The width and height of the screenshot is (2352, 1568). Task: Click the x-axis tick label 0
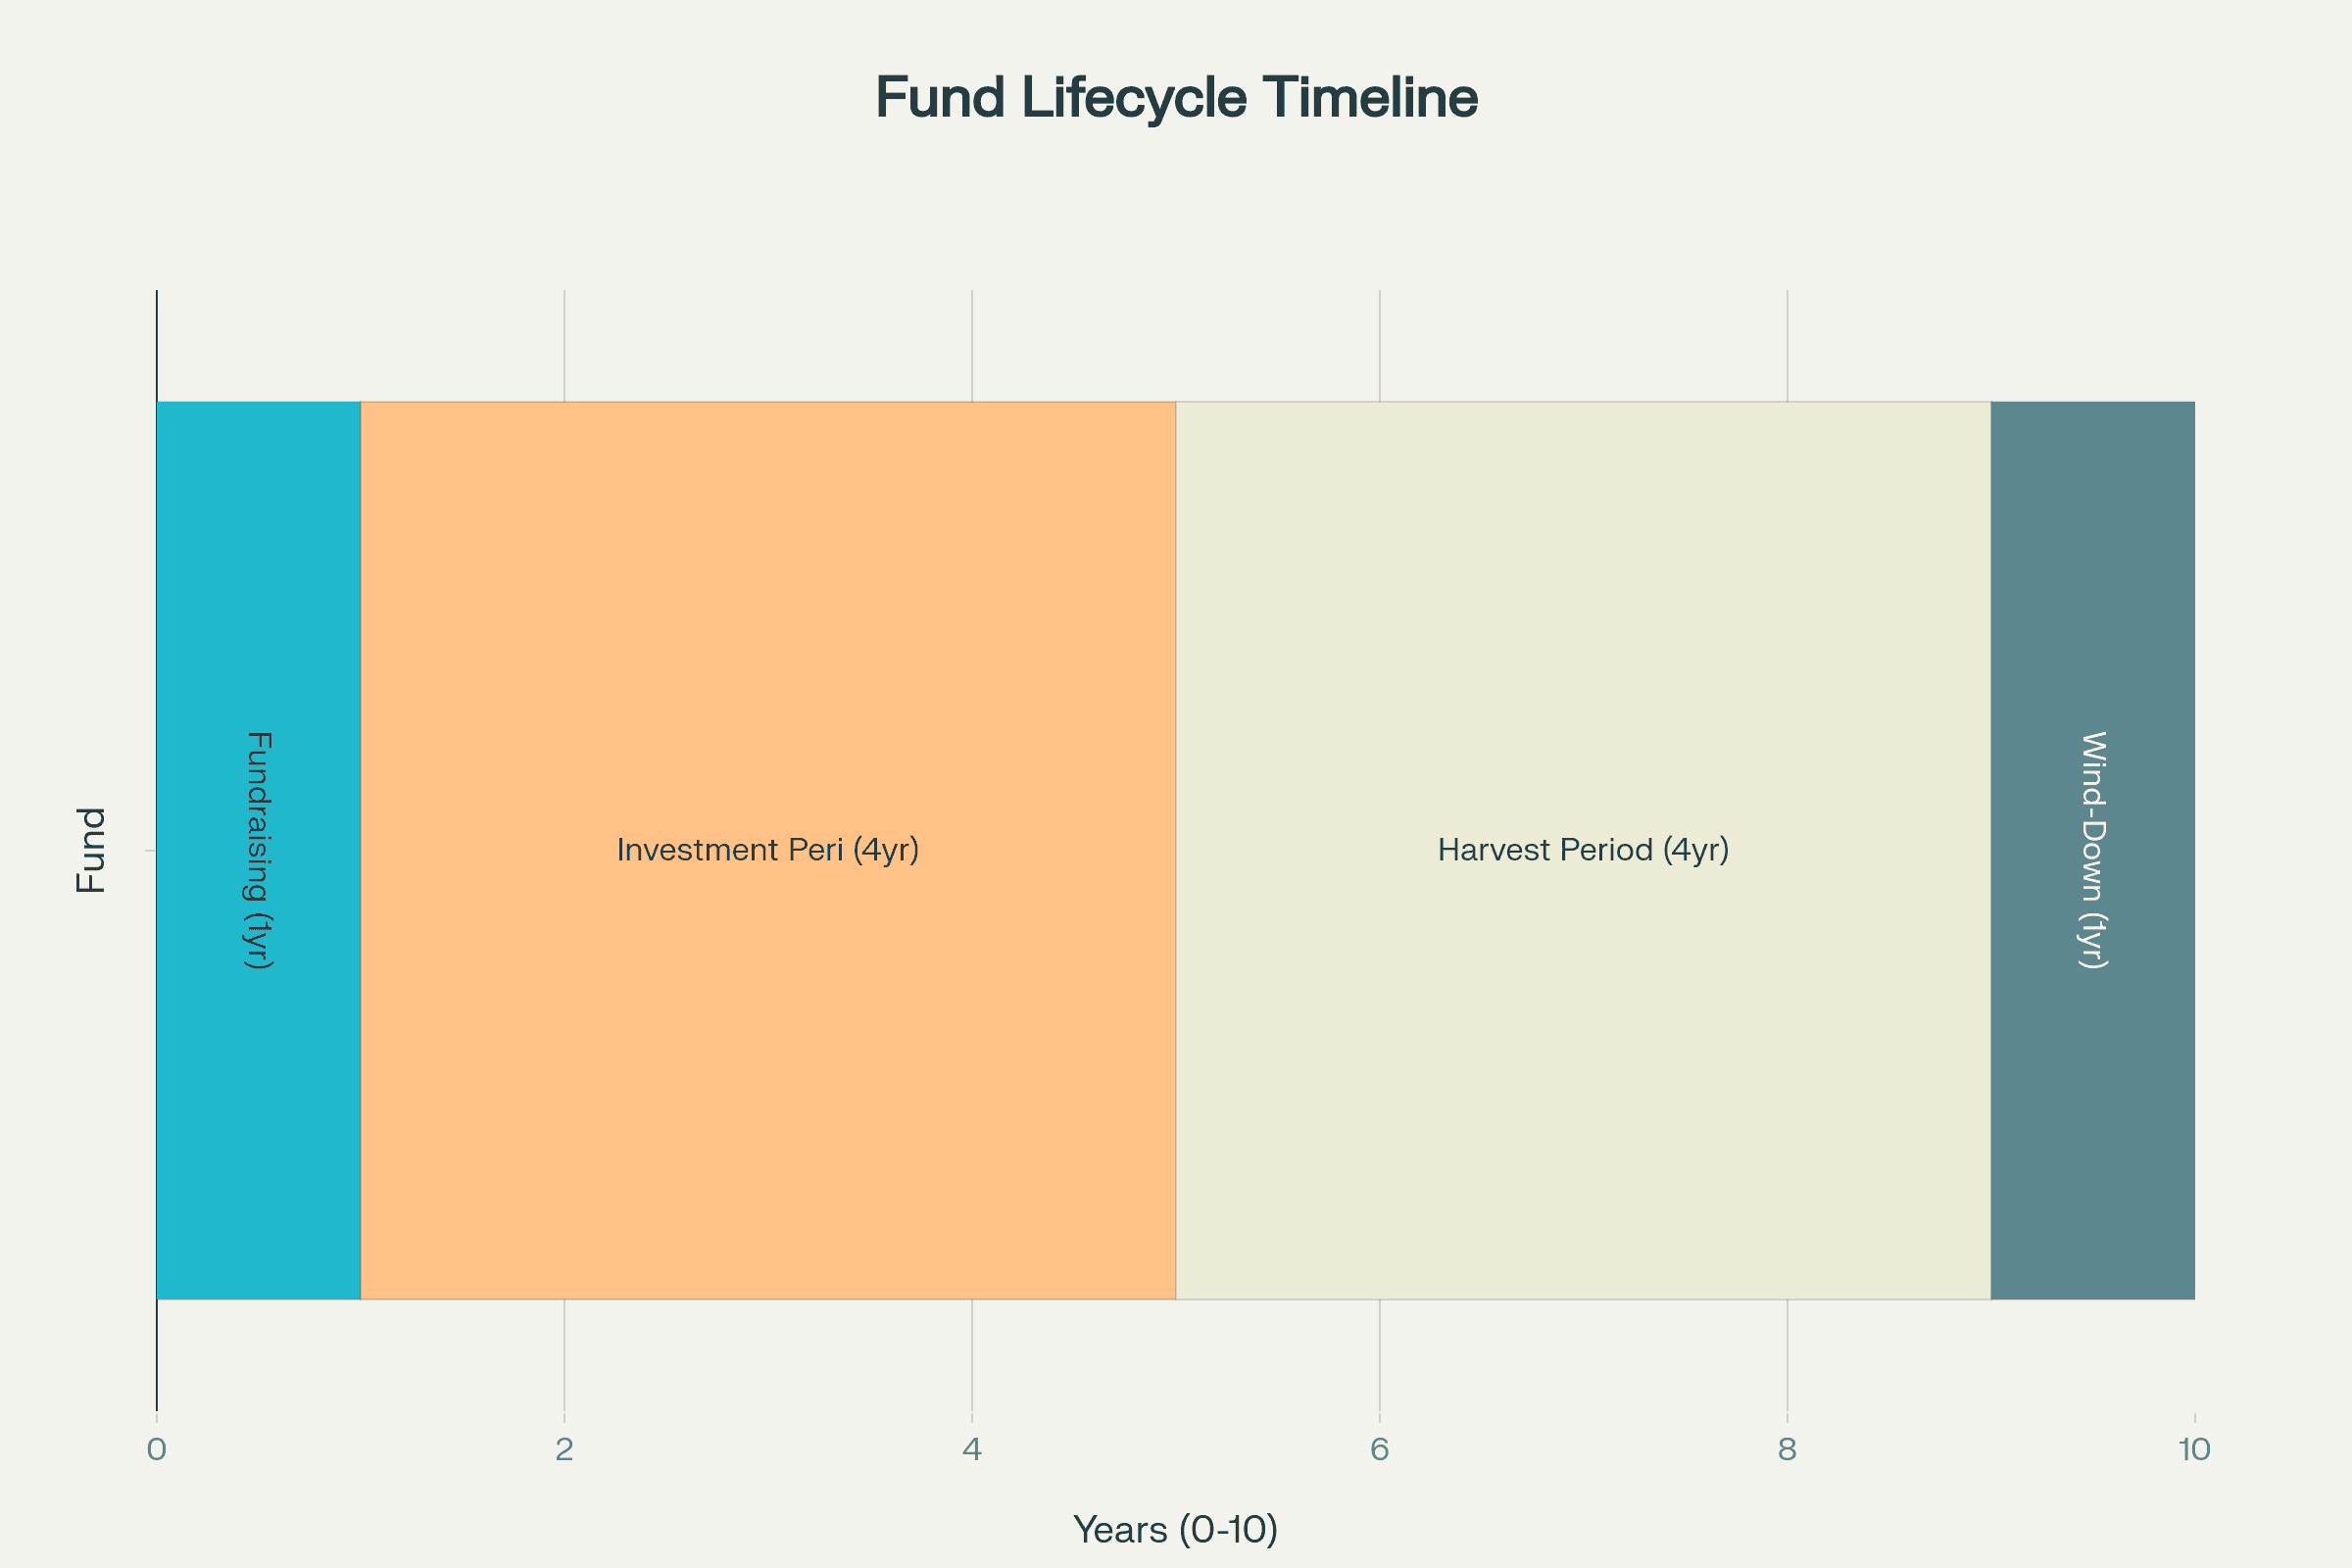point(157,1449)
